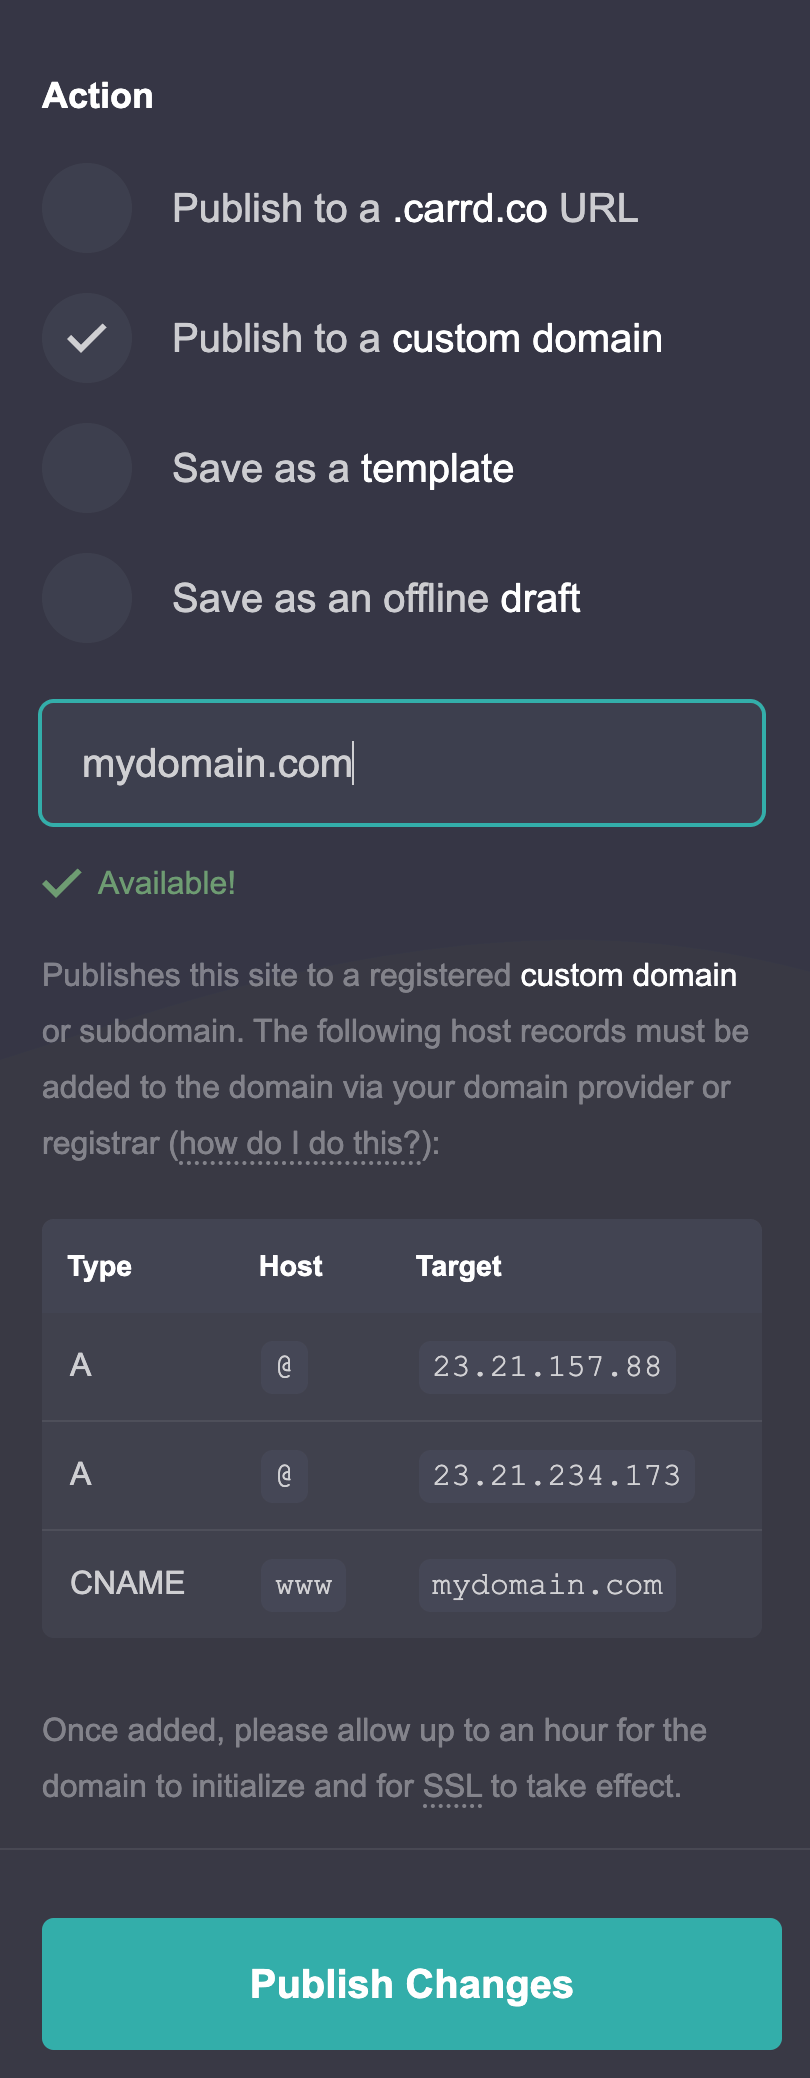
Task: Click the Target column header
Action: point(459,1266)
